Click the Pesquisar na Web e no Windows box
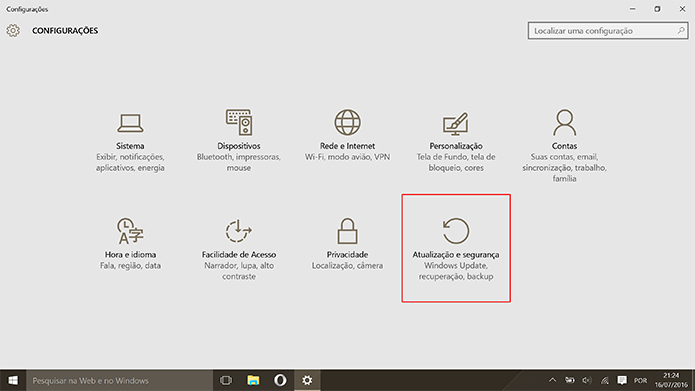The height and width of the screenshot is (391, 695). pyautogui.click(x=120, y=380)
